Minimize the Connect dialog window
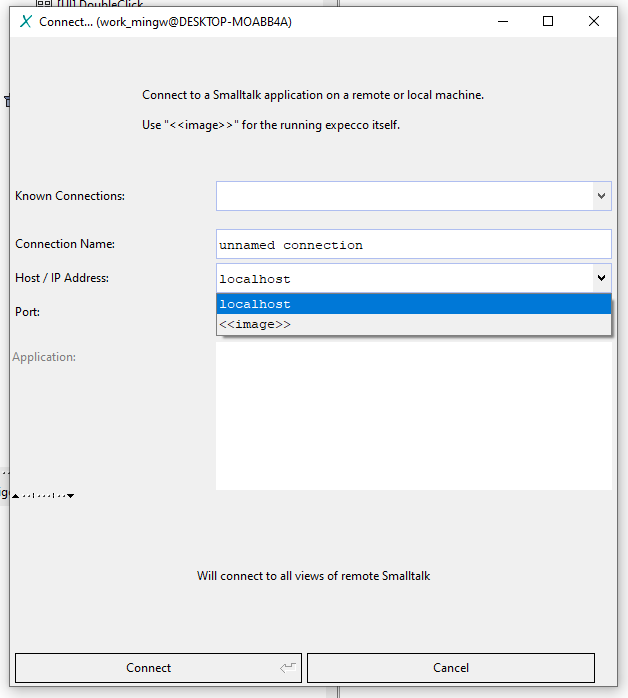The width and height of the screenshot is (628, 698). click(502, 21)
